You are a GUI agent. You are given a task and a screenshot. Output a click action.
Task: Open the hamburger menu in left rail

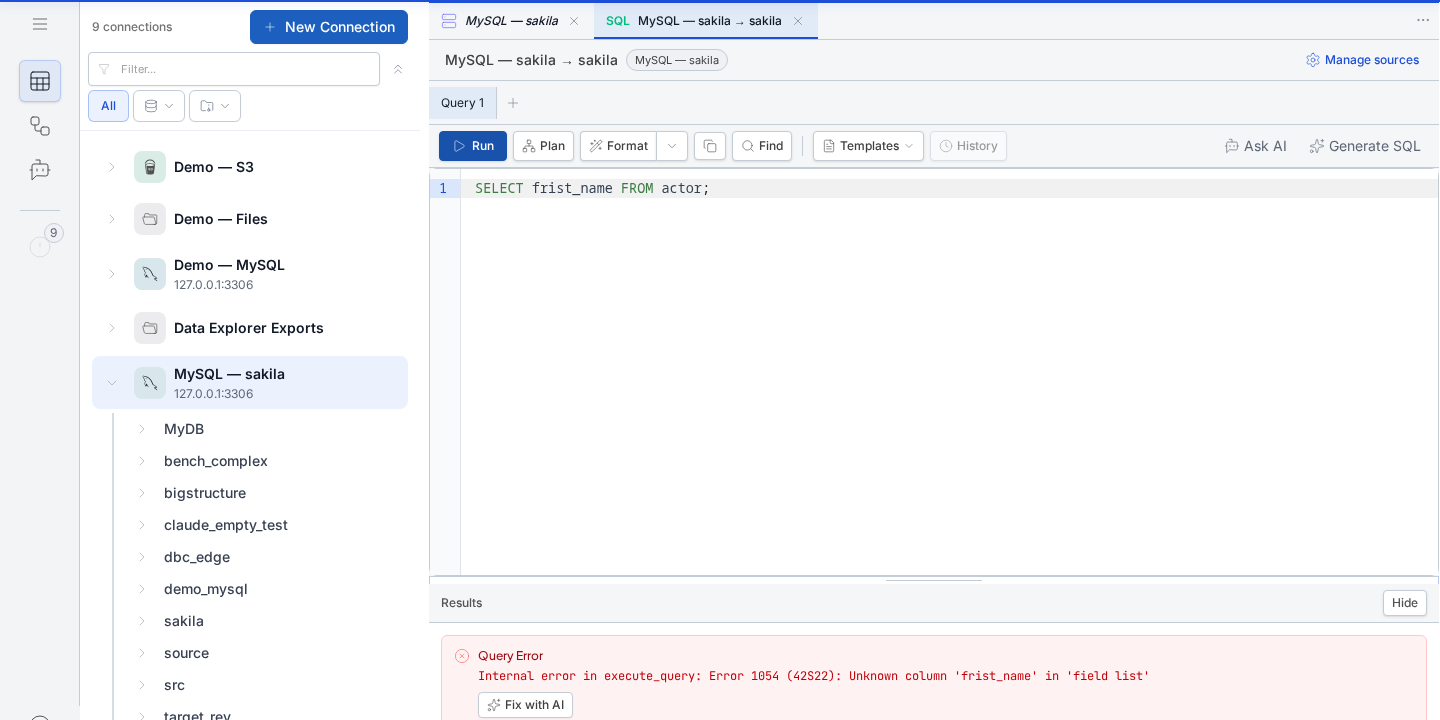tap(40, 24)
